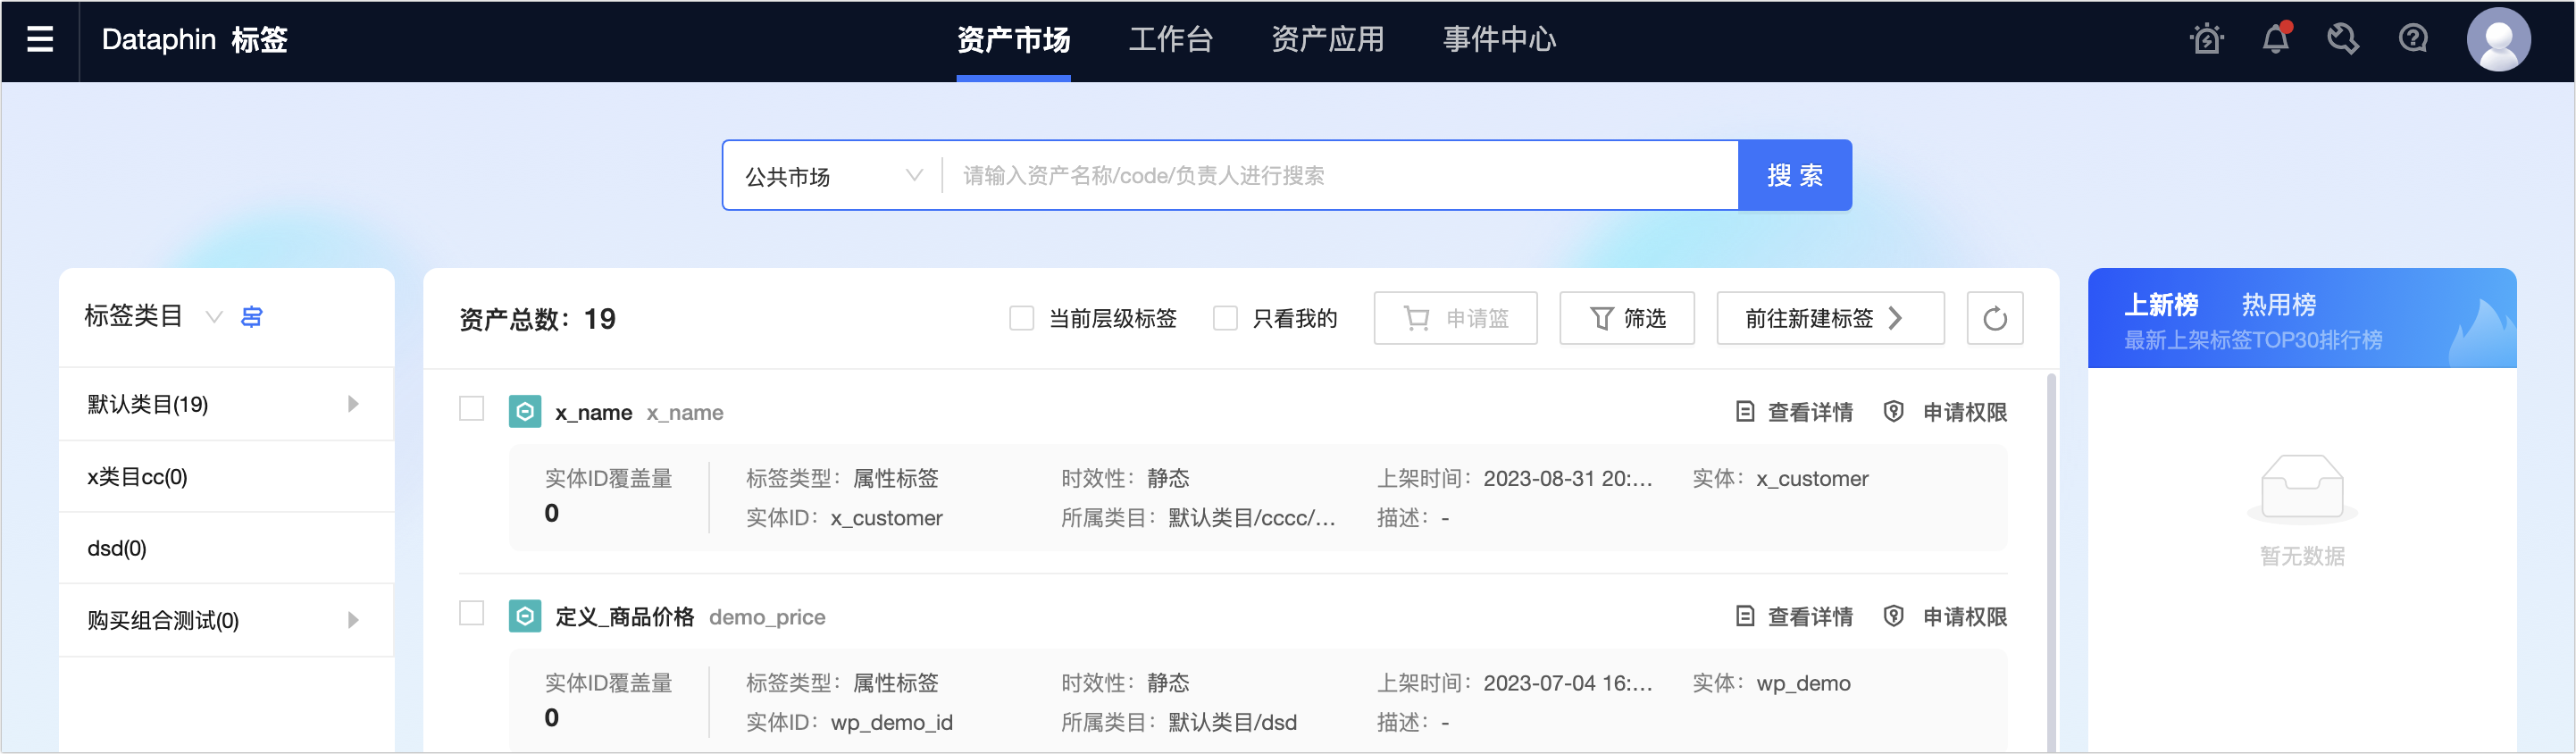2576x754 pixels.
Task: Switch to the 事件中心 tab
Action: 1499,40
